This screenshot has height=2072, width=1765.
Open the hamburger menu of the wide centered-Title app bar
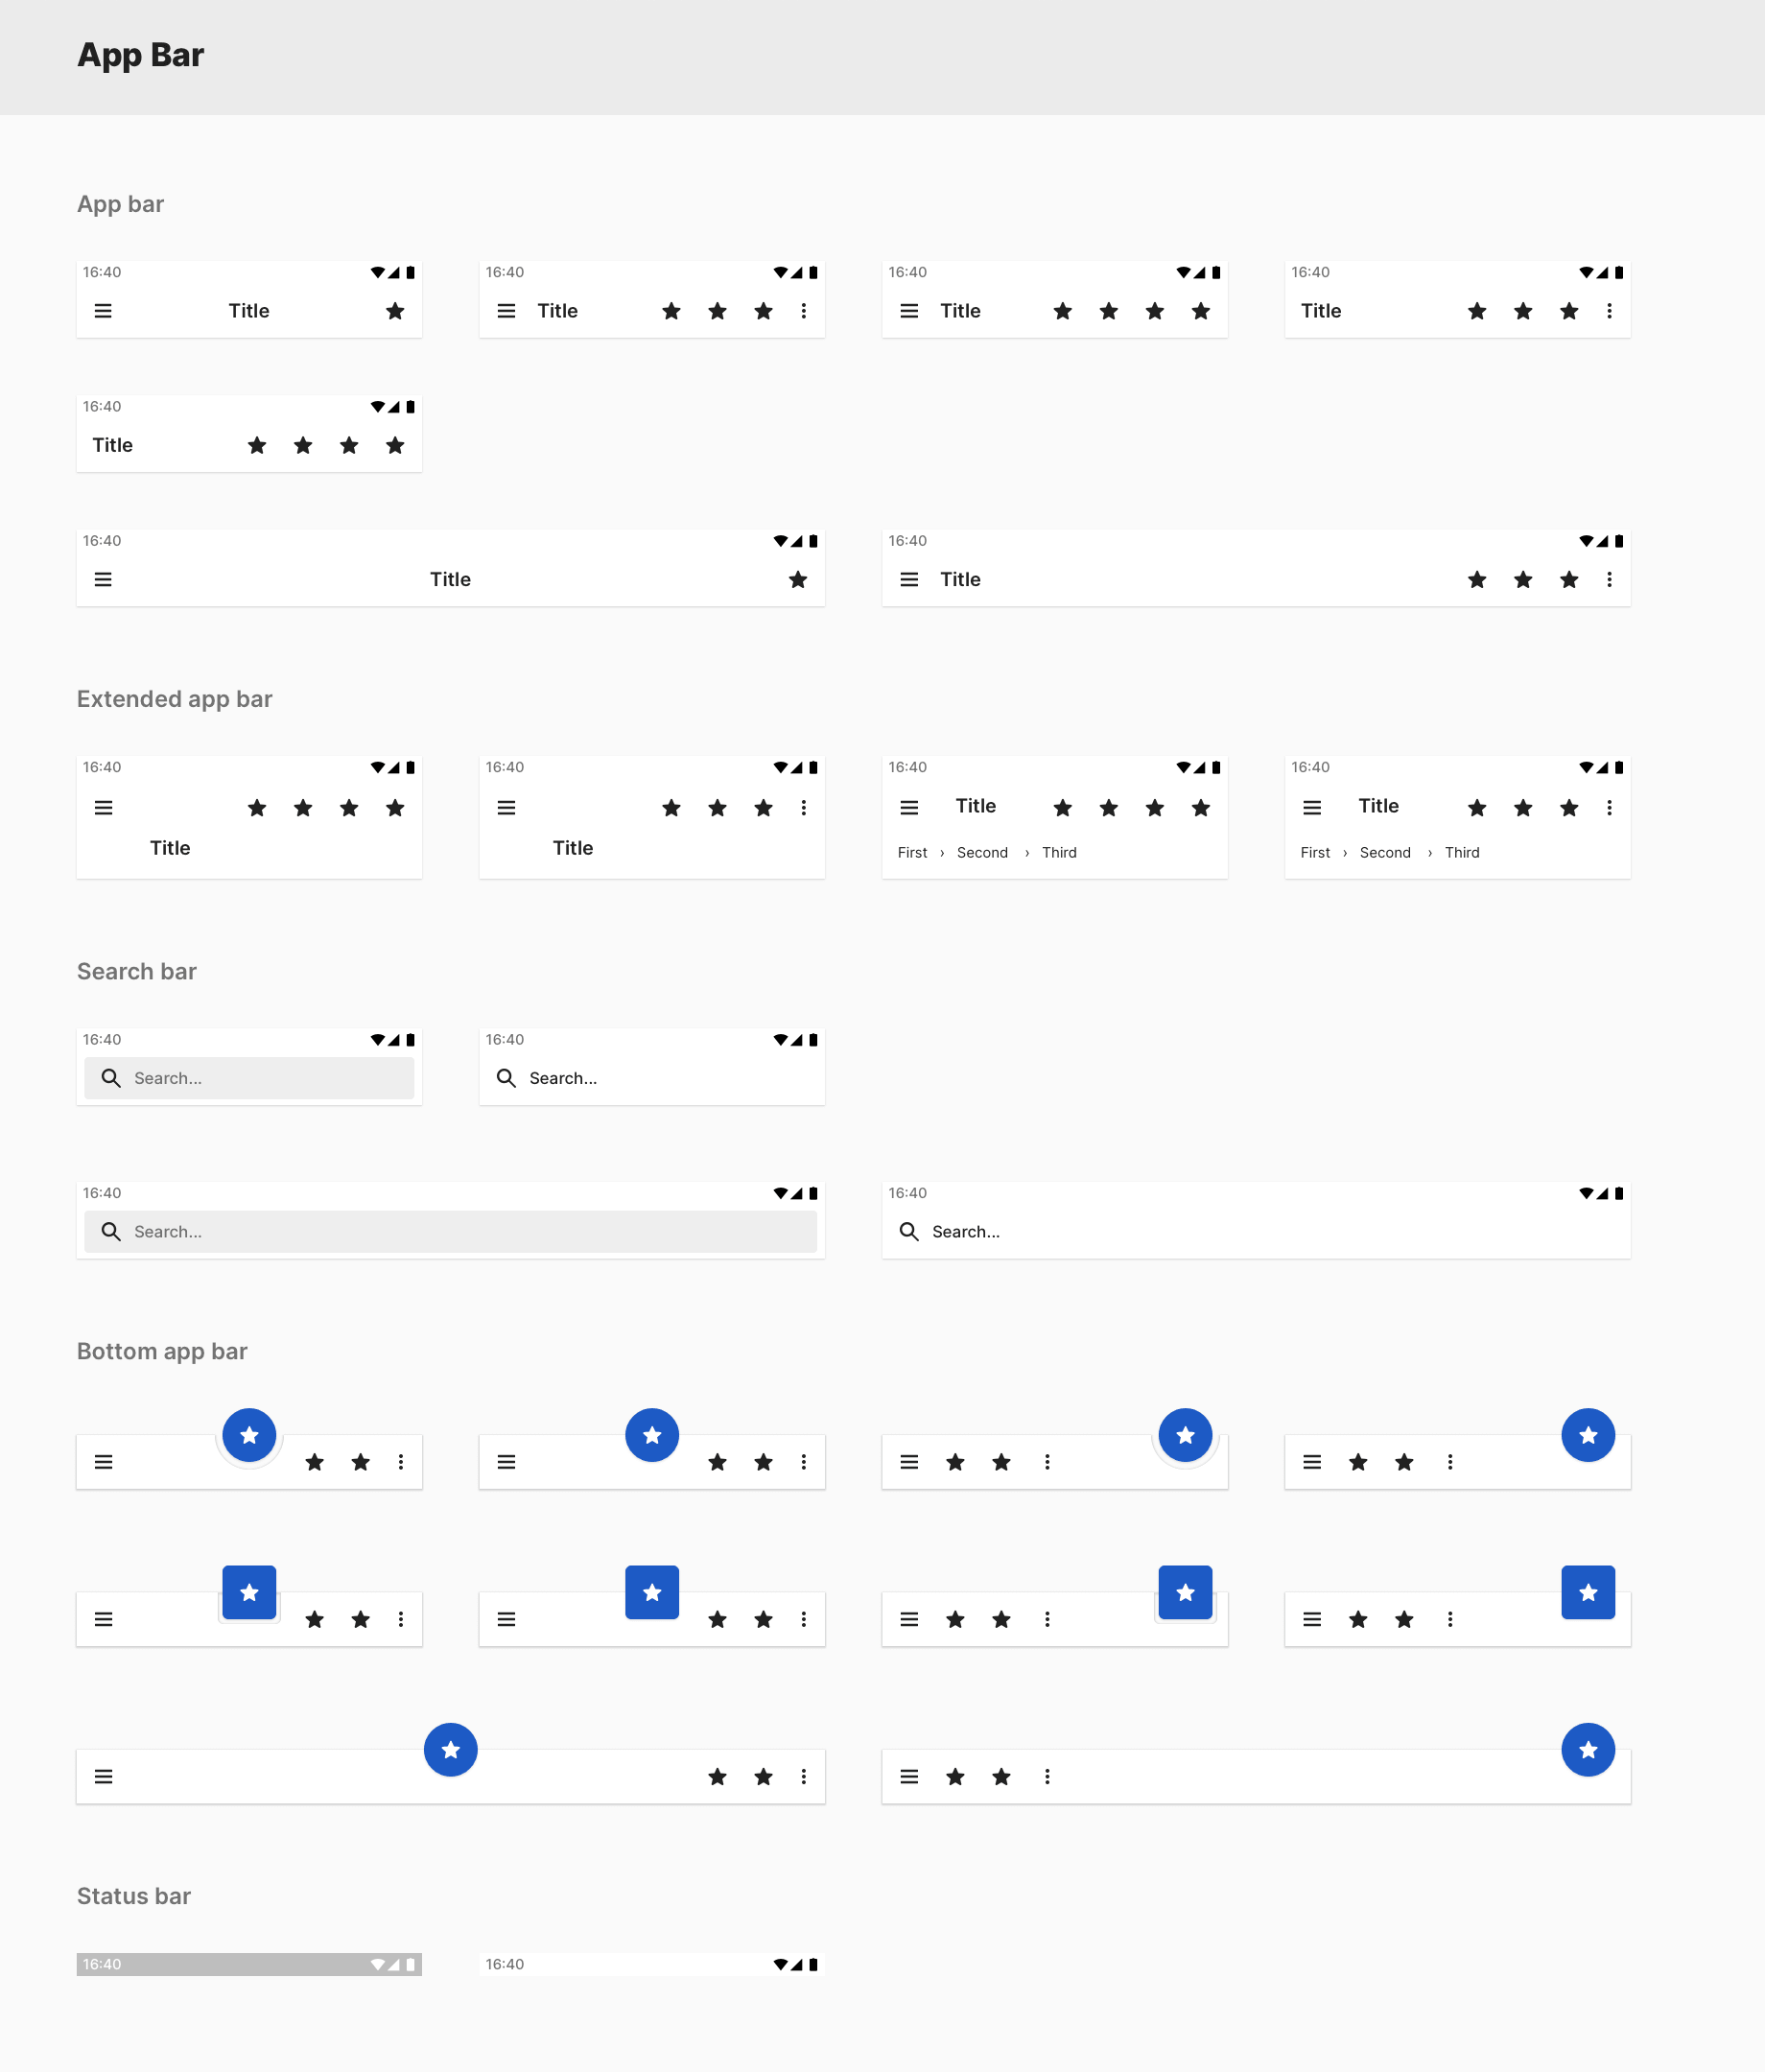(x=103, y=579)
